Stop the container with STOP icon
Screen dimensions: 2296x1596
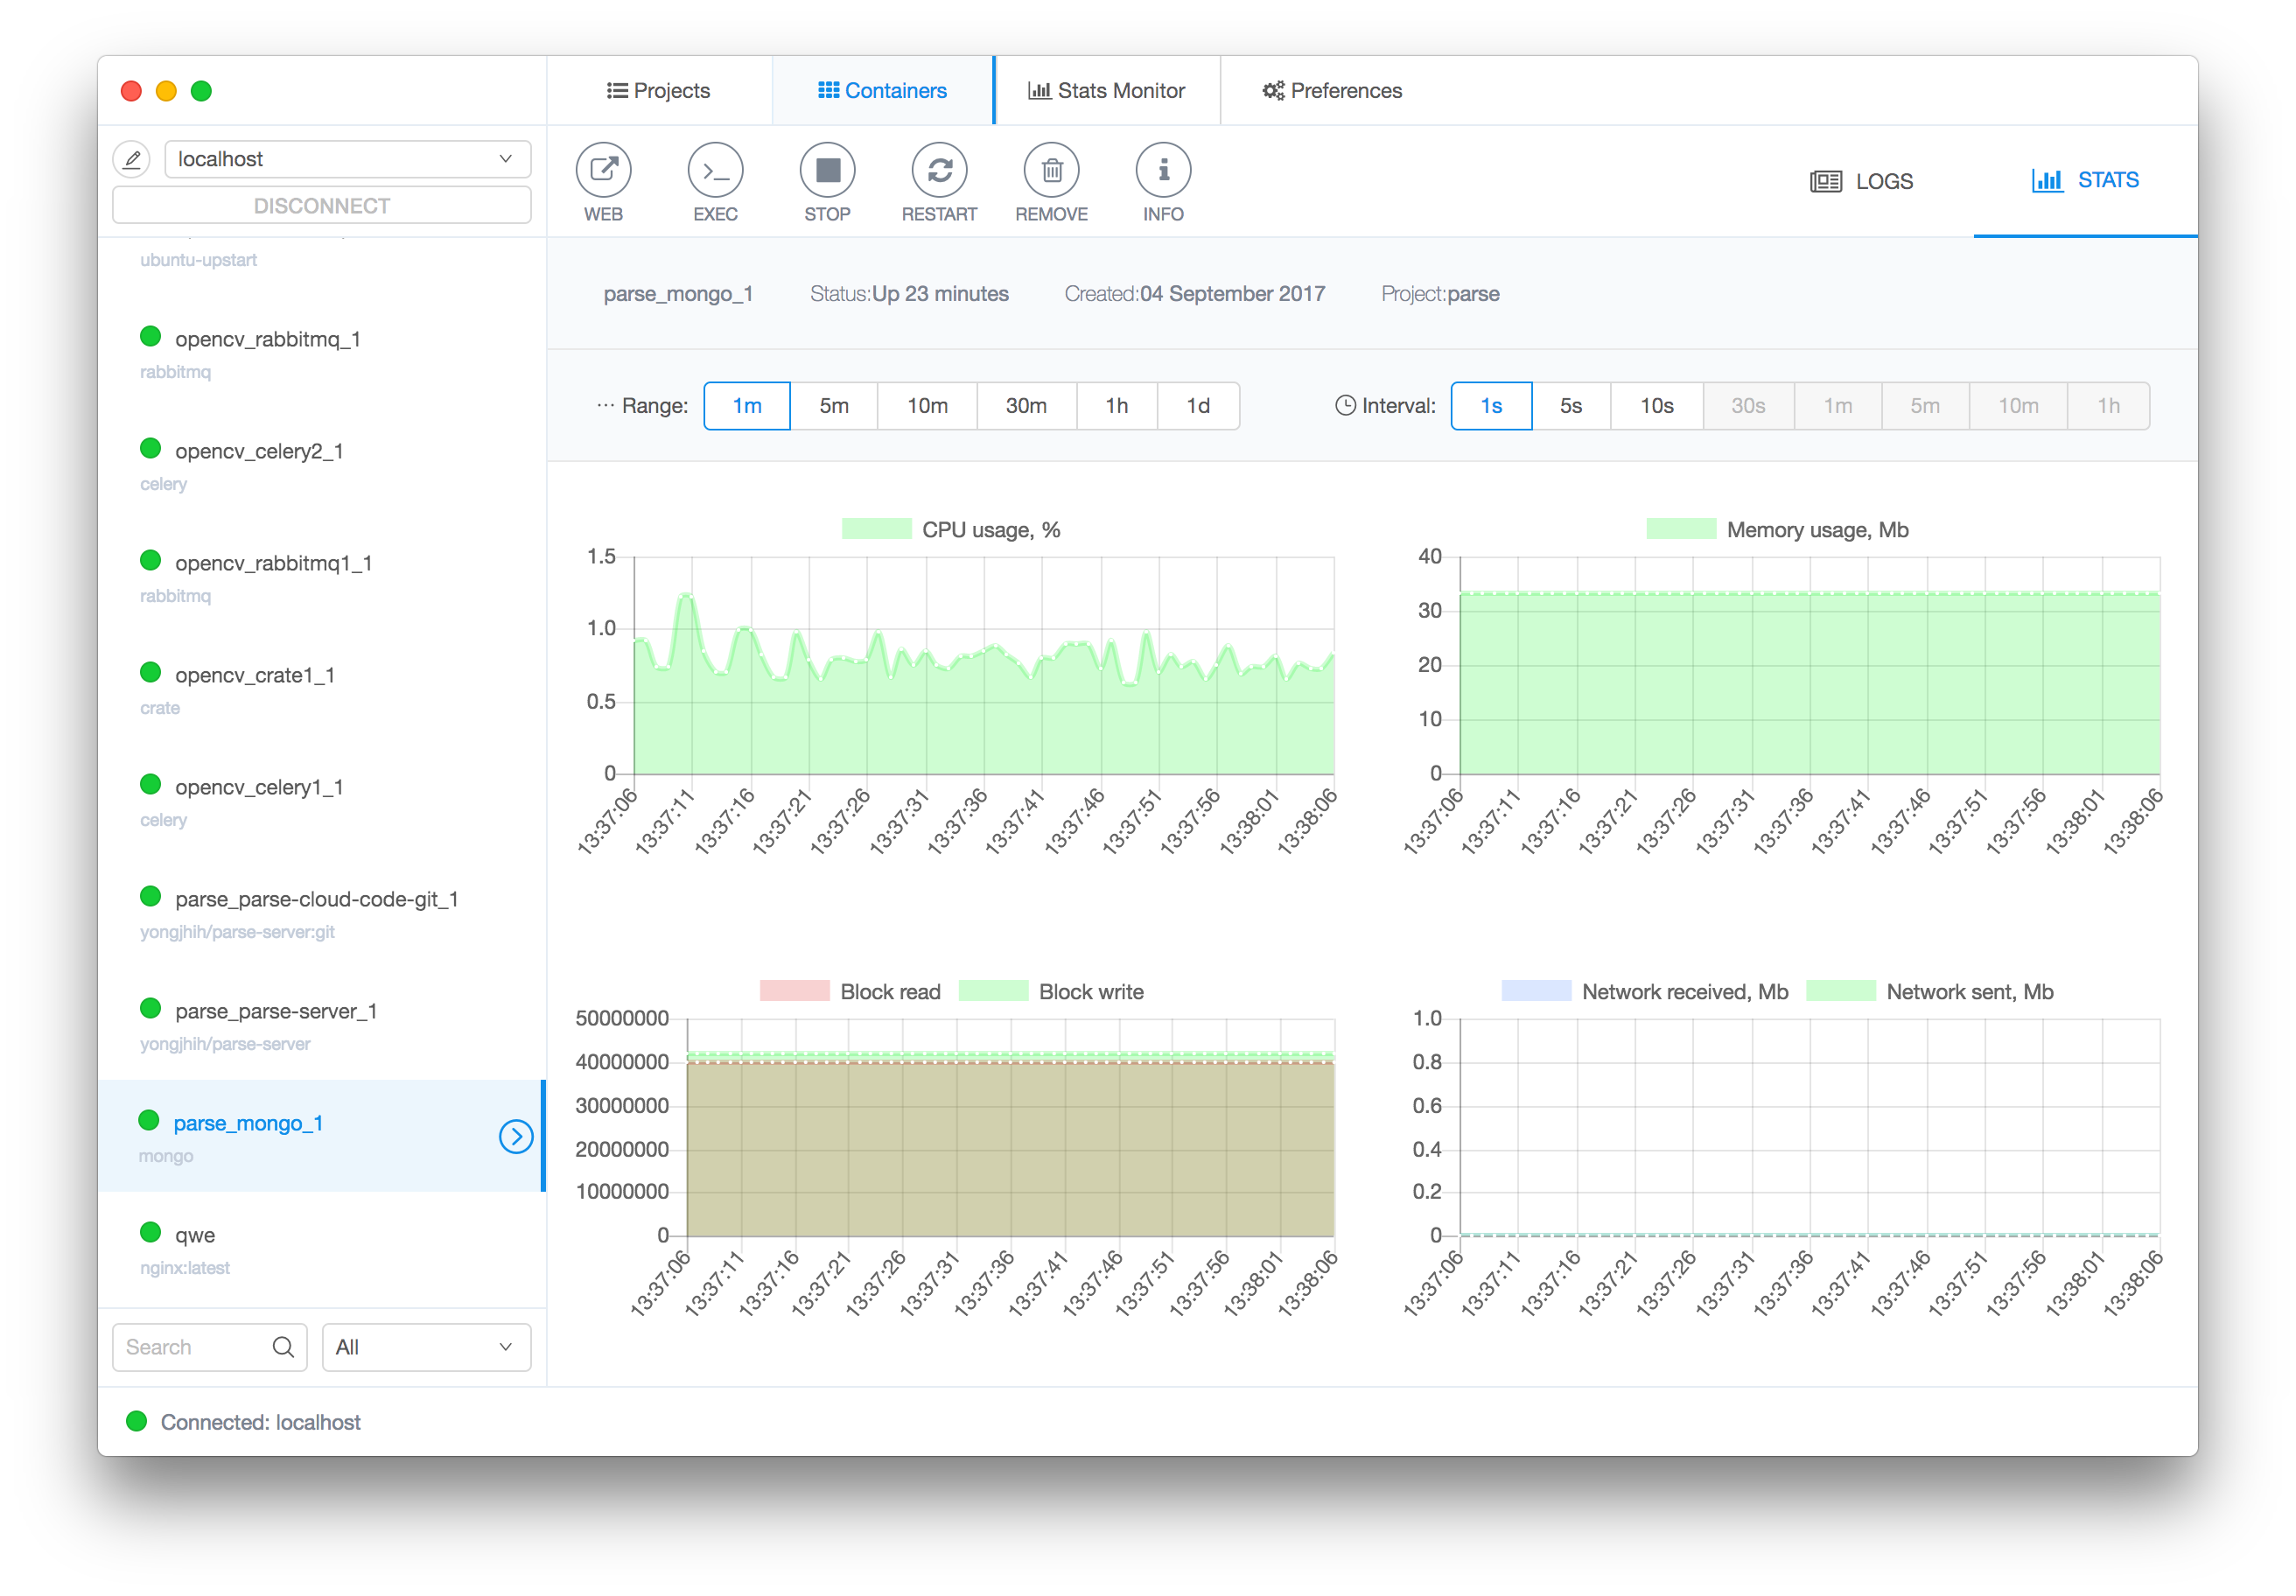point(827,170)
